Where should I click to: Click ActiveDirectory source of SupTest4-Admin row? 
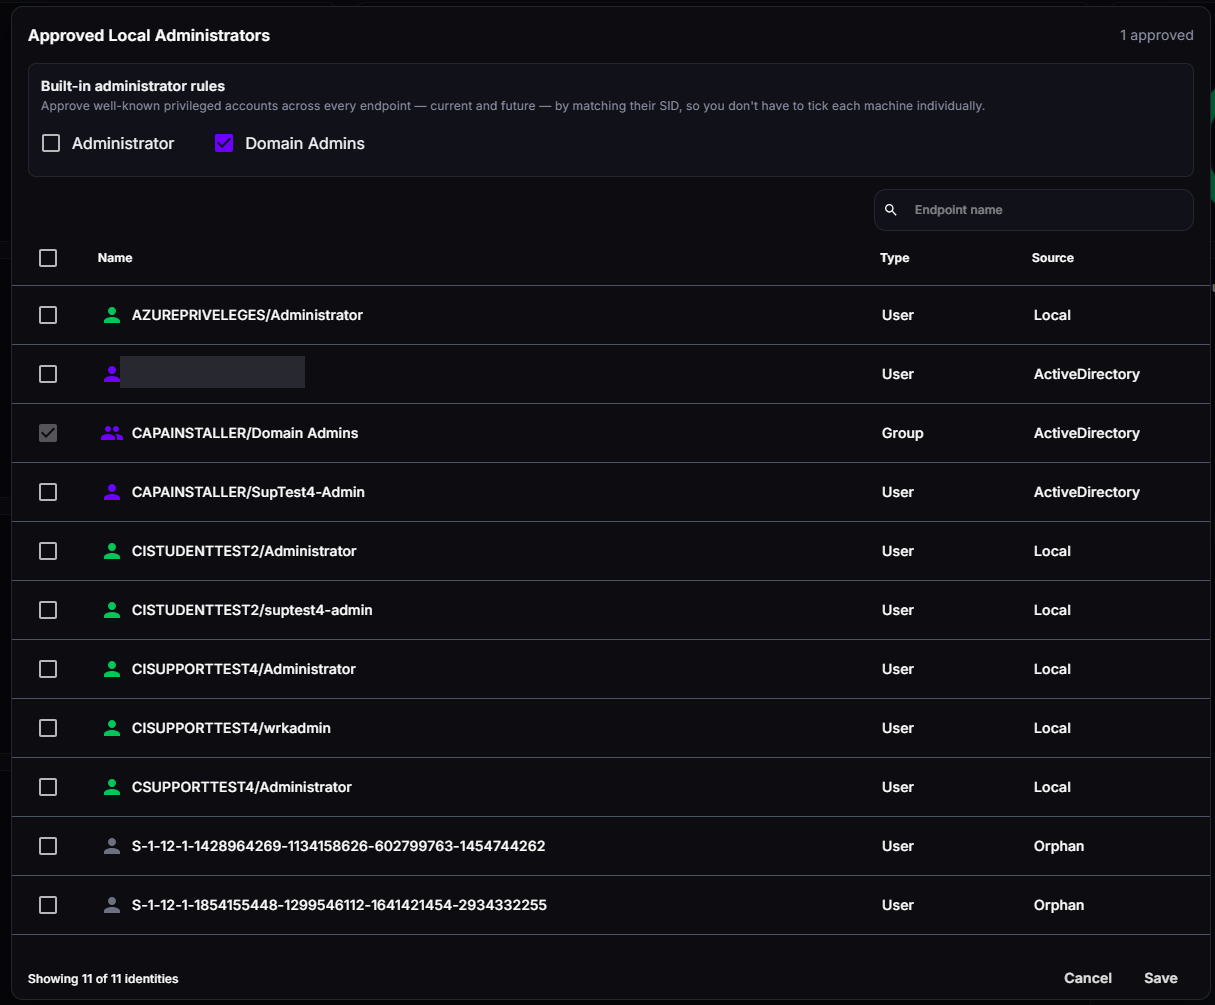1087,492
